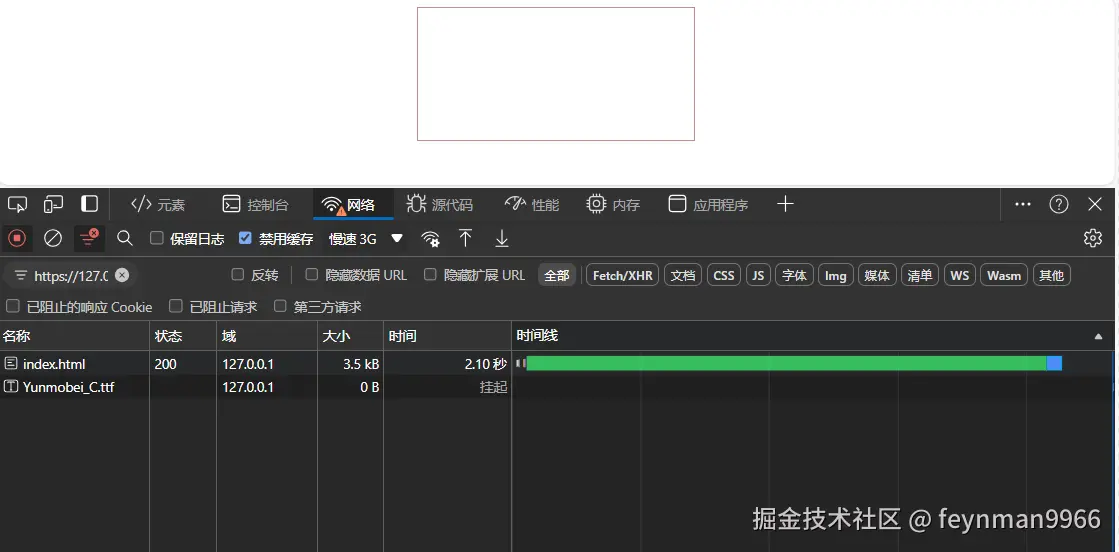This screenshot has width=1119, height=552.
Task: Open network conditions wifi-gear icon
Action: tap(430, 239)
